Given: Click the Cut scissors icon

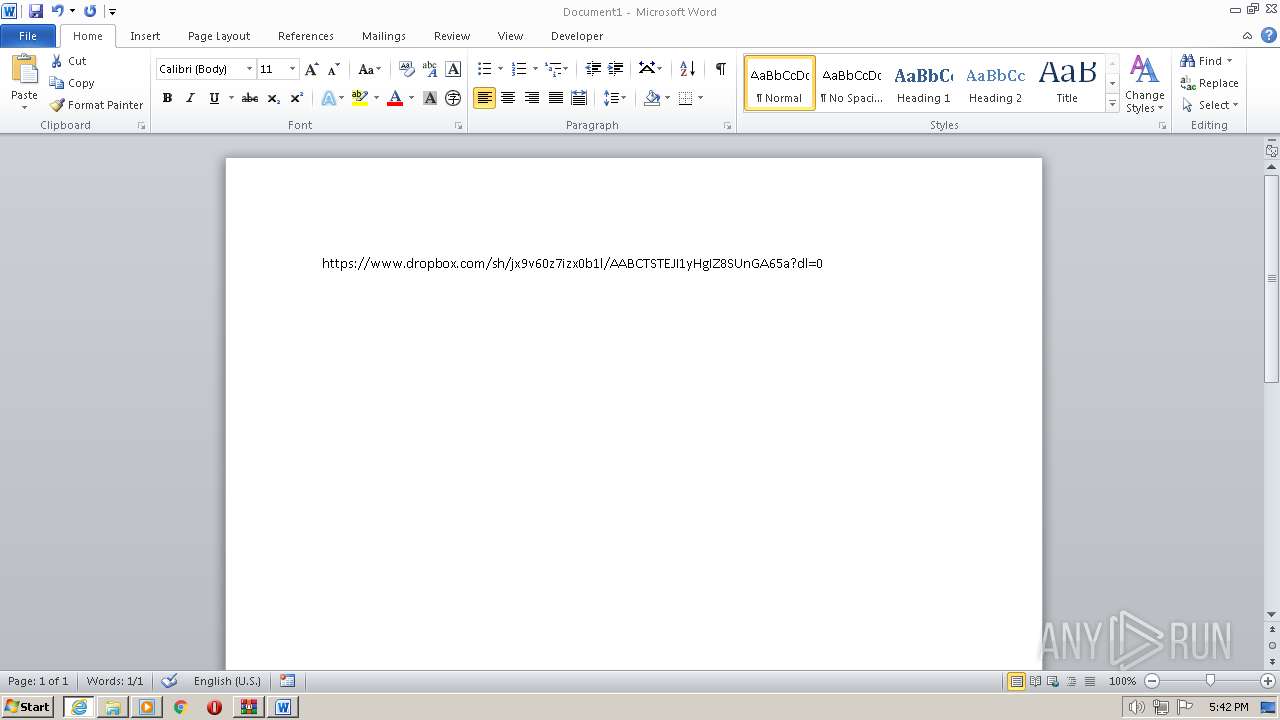Looking at the screenshot, I should tap(57, 61).
